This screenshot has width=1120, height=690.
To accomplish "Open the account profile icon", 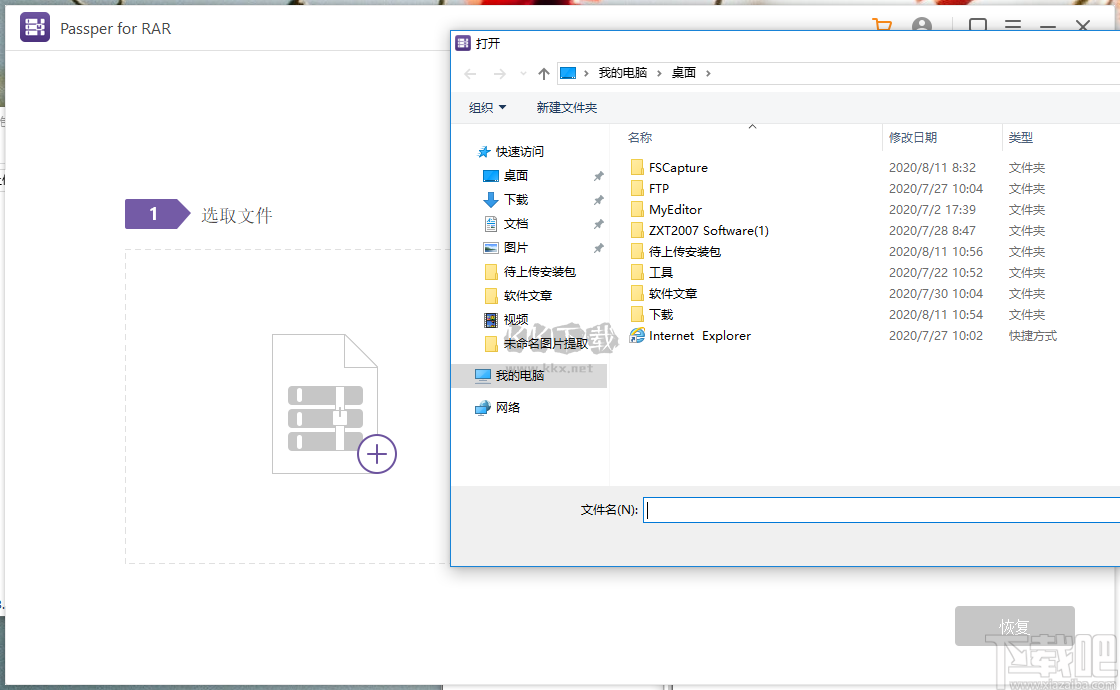I will [921, 26].
